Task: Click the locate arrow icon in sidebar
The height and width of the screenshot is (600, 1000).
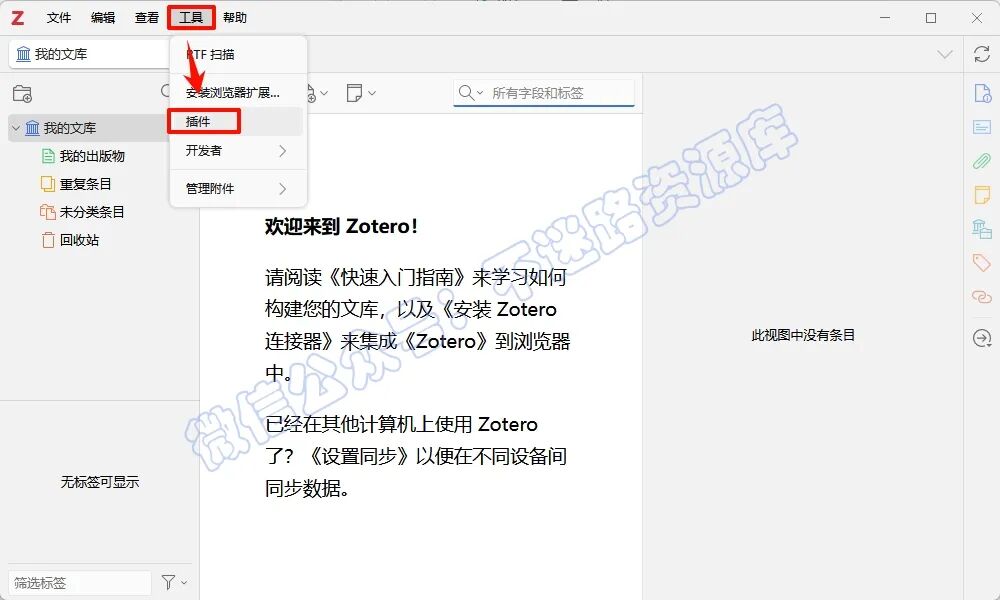Action: [x=982, y=338]
